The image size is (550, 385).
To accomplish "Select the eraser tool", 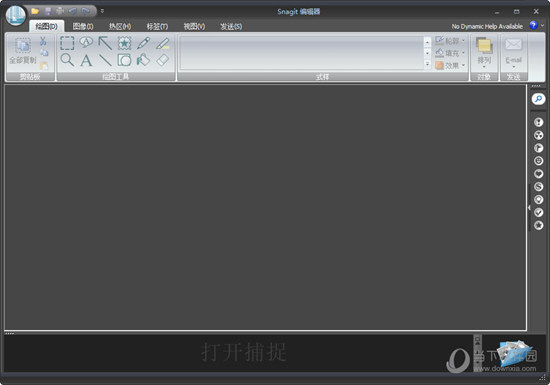I will 163,60.
